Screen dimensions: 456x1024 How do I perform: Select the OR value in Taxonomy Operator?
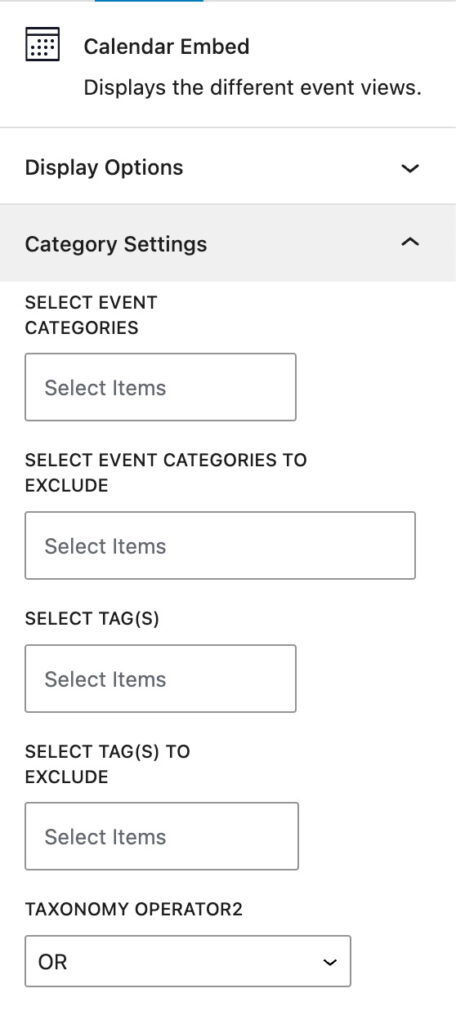pyautogui.click(x=187, y=961)
